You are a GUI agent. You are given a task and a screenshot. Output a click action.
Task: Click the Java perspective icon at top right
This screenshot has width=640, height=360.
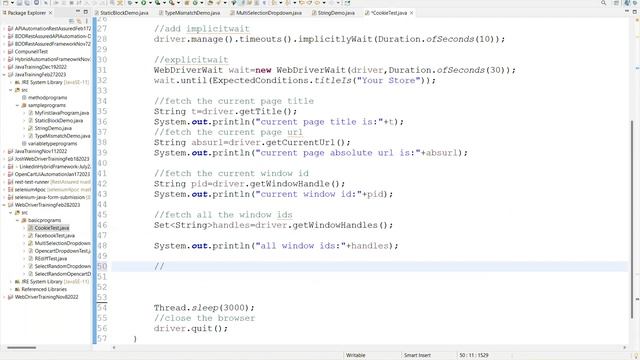pyautogui.click(x=628, y=3)
